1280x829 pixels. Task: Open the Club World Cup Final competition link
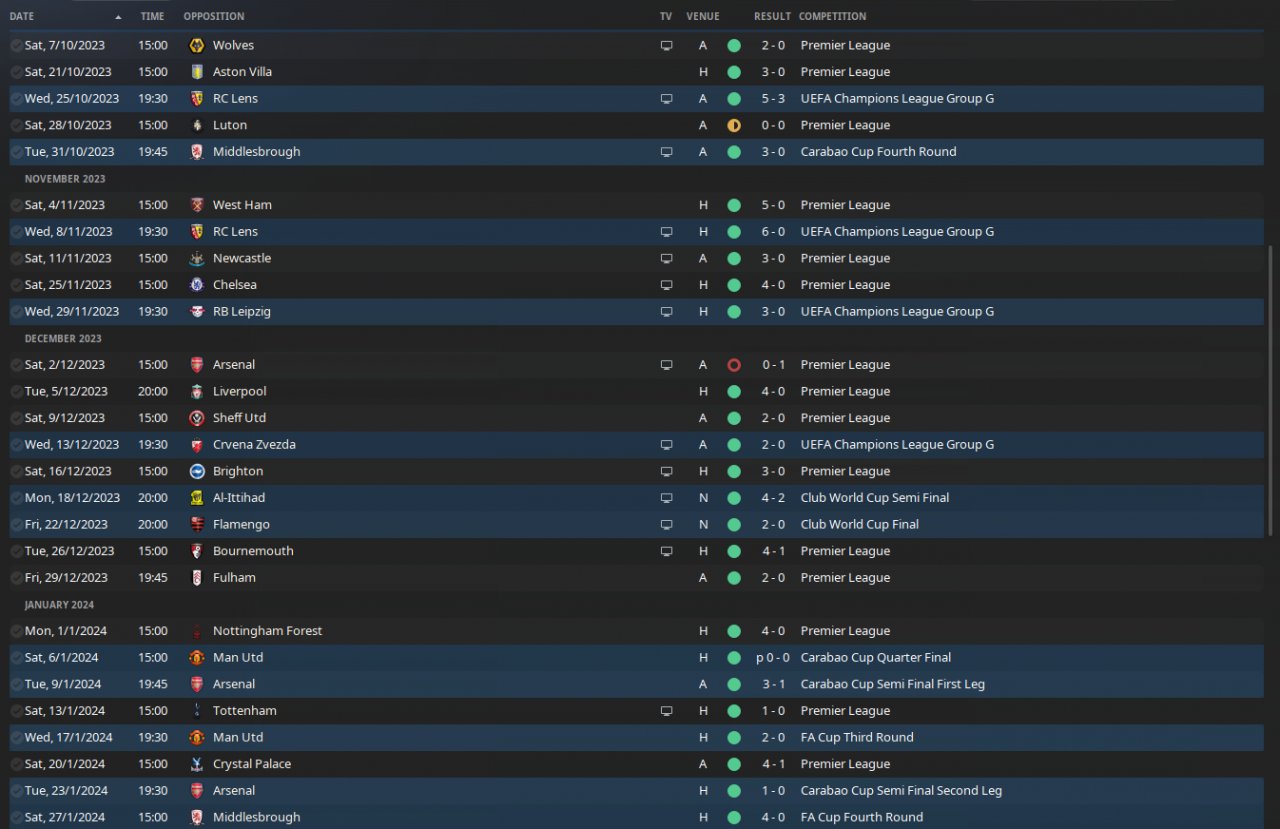coord(859,524)
